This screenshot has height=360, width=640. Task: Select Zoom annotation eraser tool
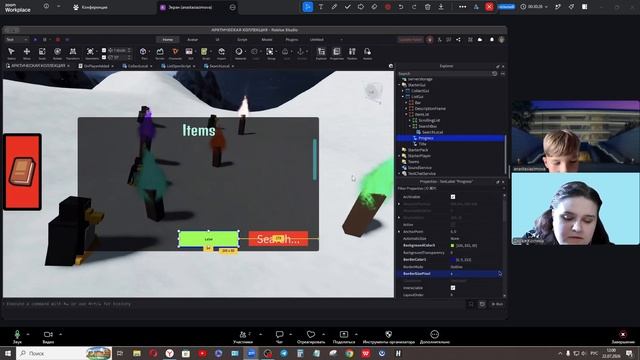coord(374,7)
